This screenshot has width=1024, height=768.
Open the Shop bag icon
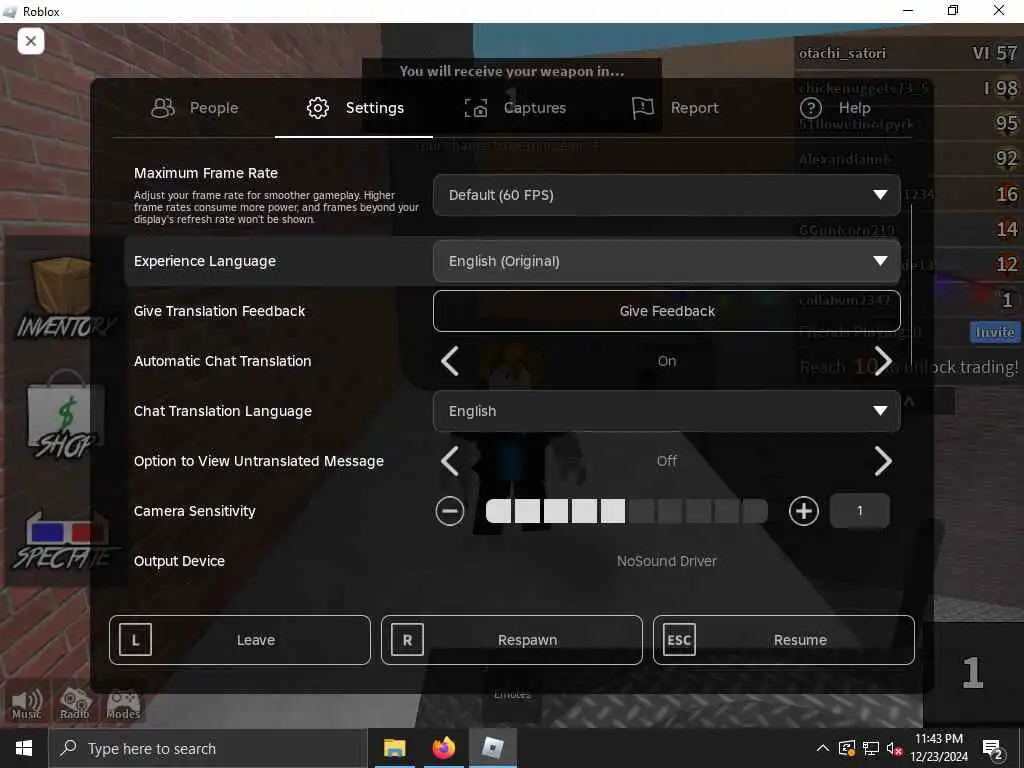click(64, 415)
